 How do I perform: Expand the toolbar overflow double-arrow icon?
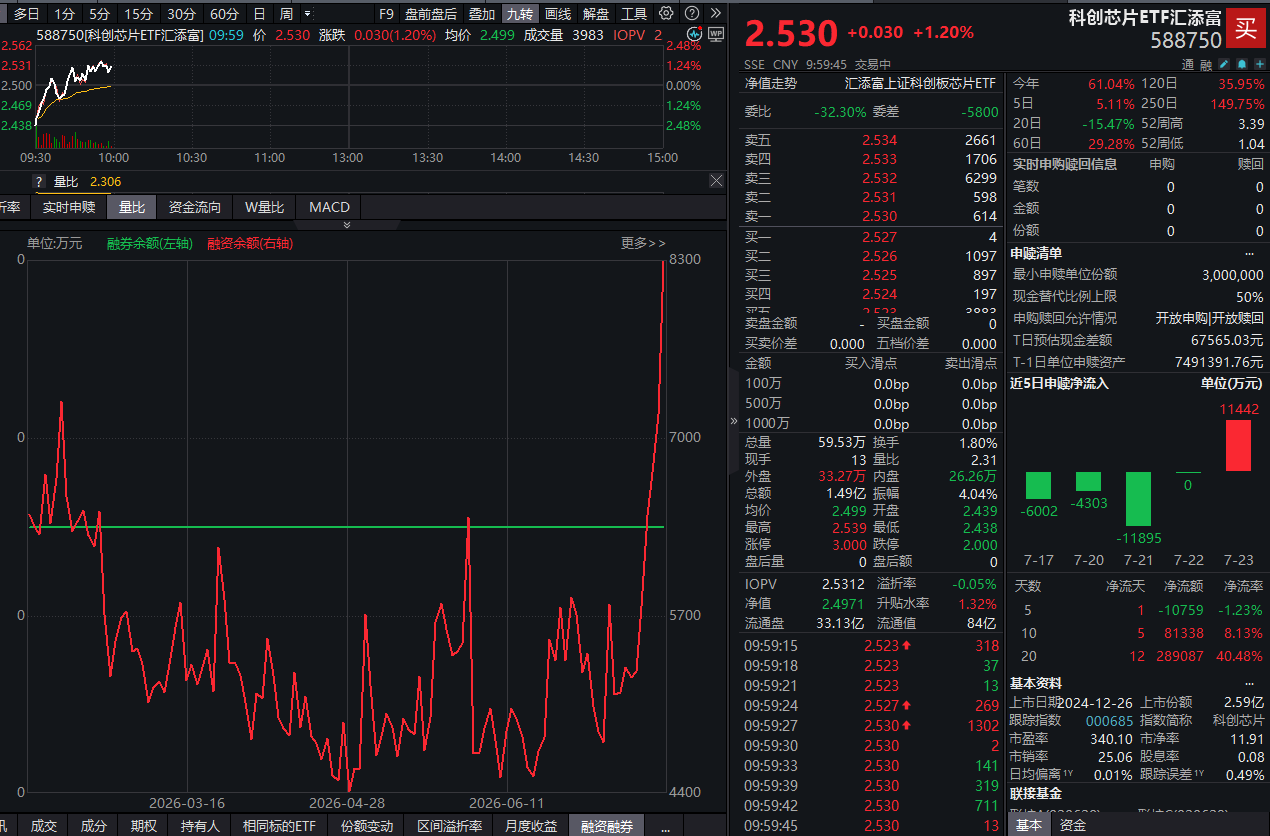[716, 13]
